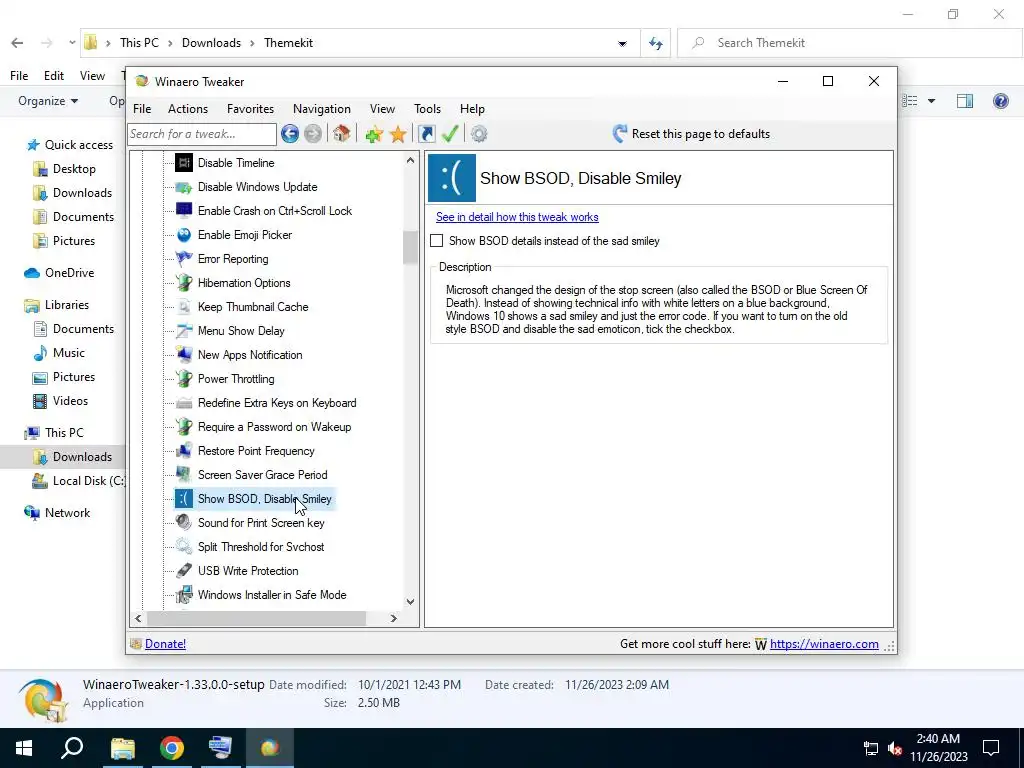The image size is (1024, 768).
Task: Select Keep Thumbnail Cache tweak
Action: point(253,307)
